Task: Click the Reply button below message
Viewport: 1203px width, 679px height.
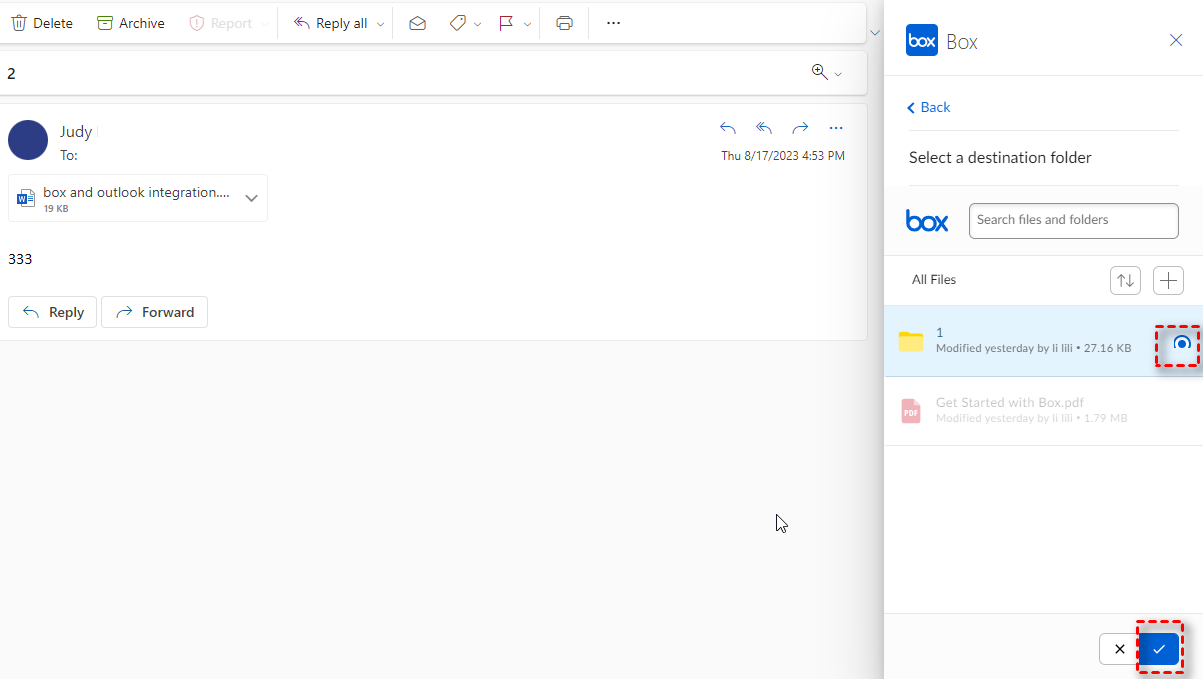Action: pos(53,312)
